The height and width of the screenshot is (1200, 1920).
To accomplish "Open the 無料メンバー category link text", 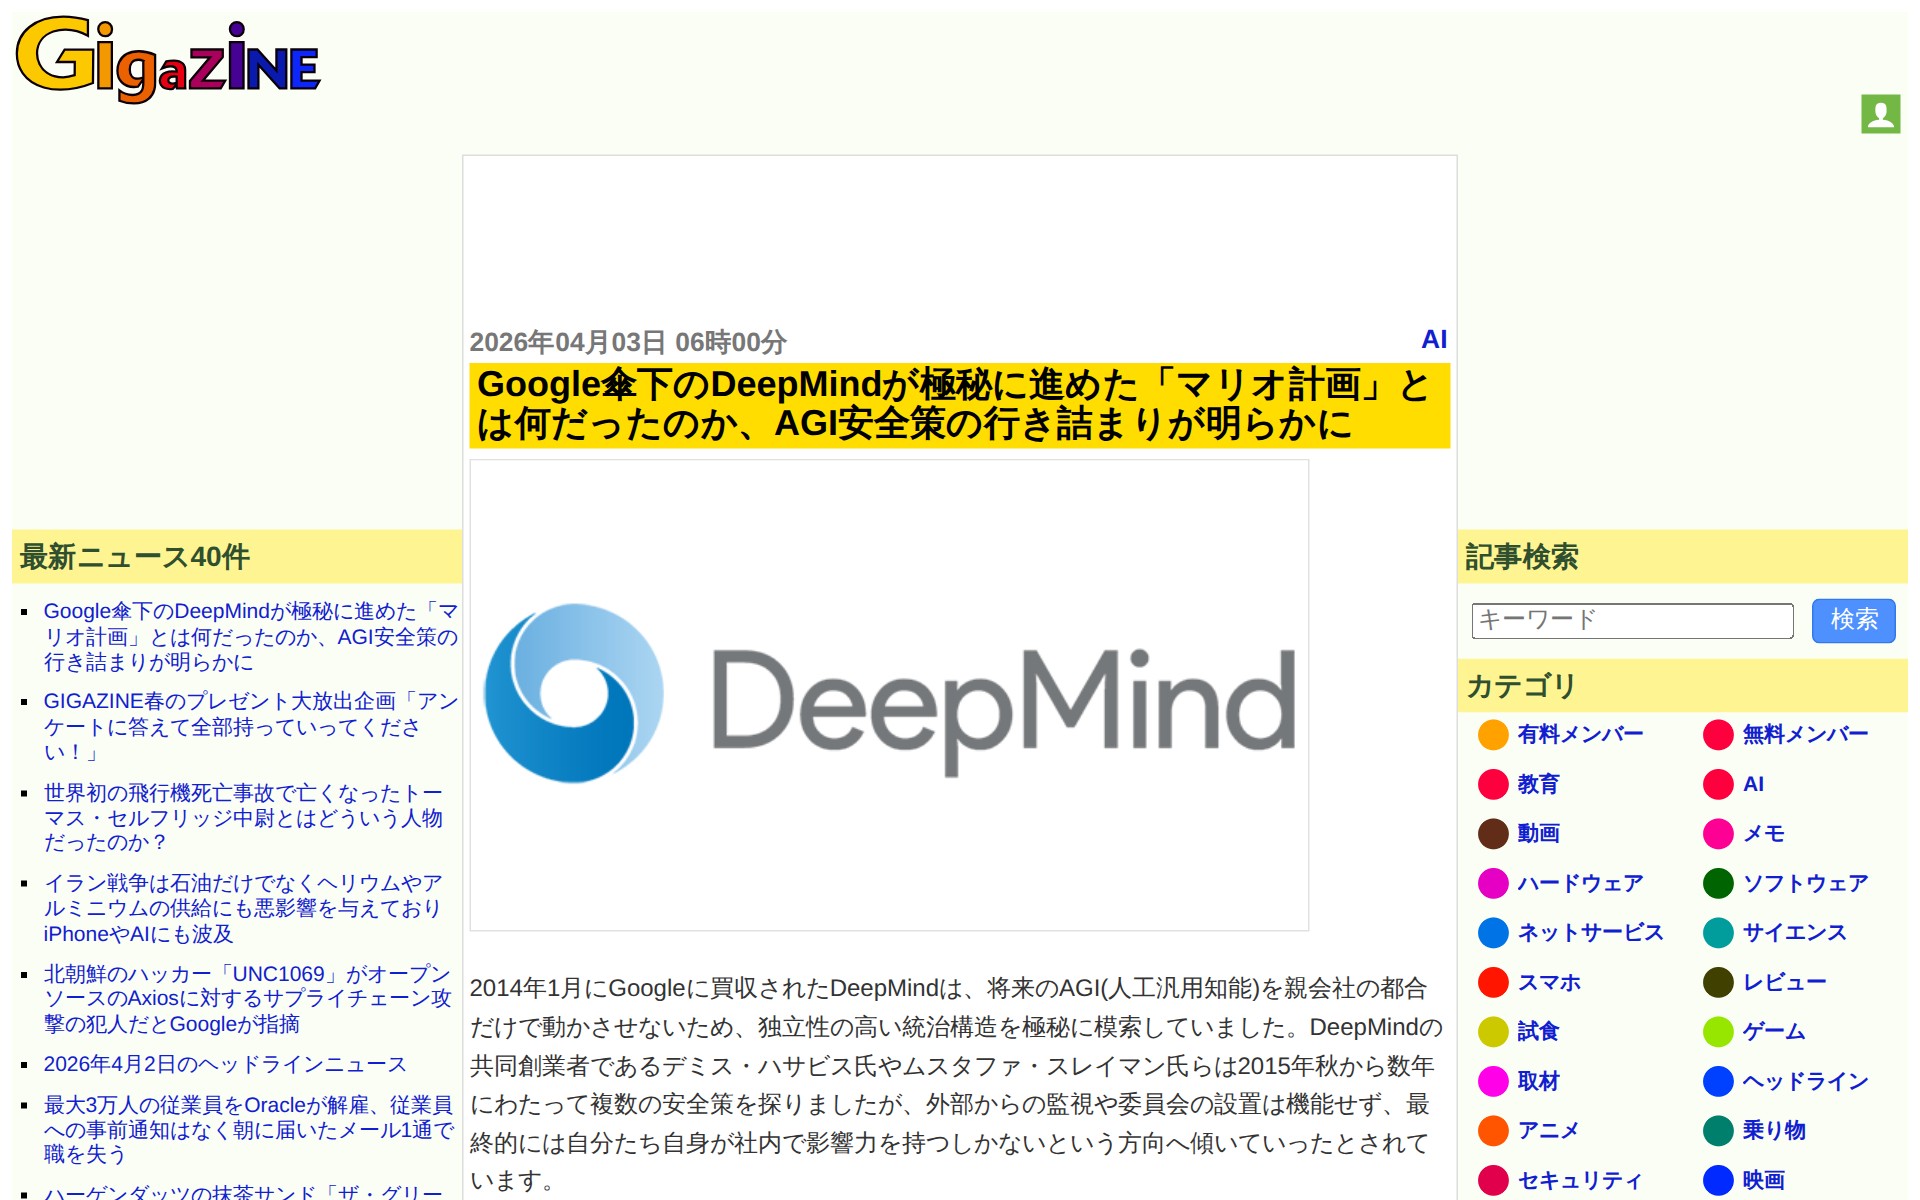I will tap(1805, 735).
